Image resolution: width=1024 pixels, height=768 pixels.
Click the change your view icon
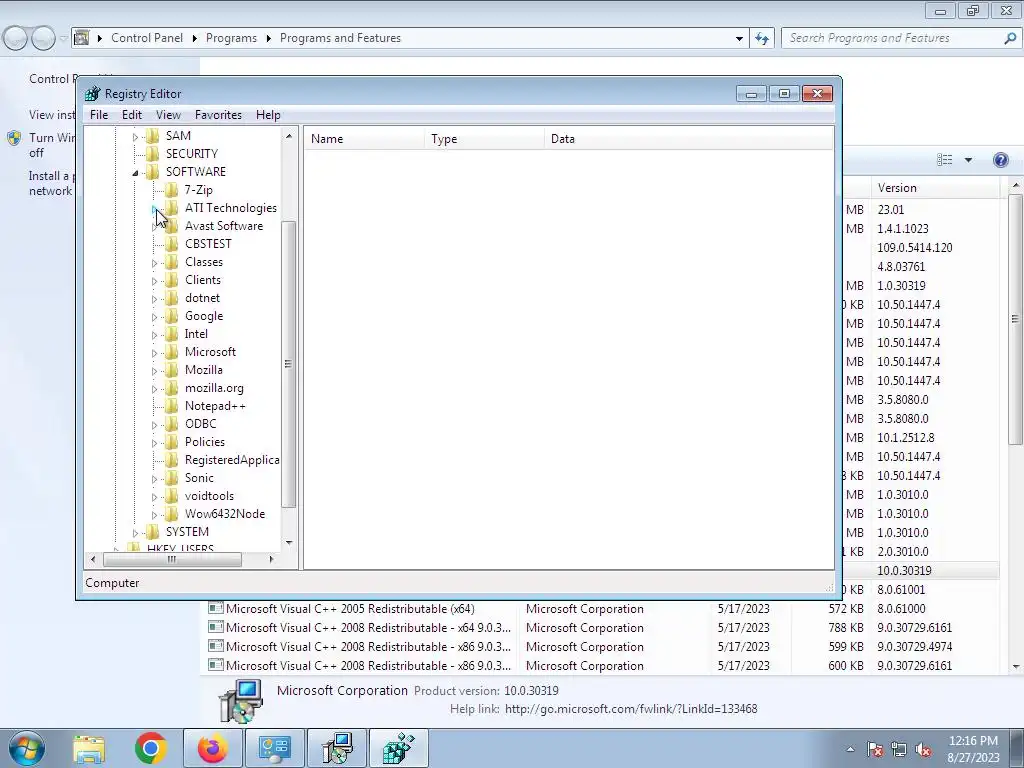(944, 160)
